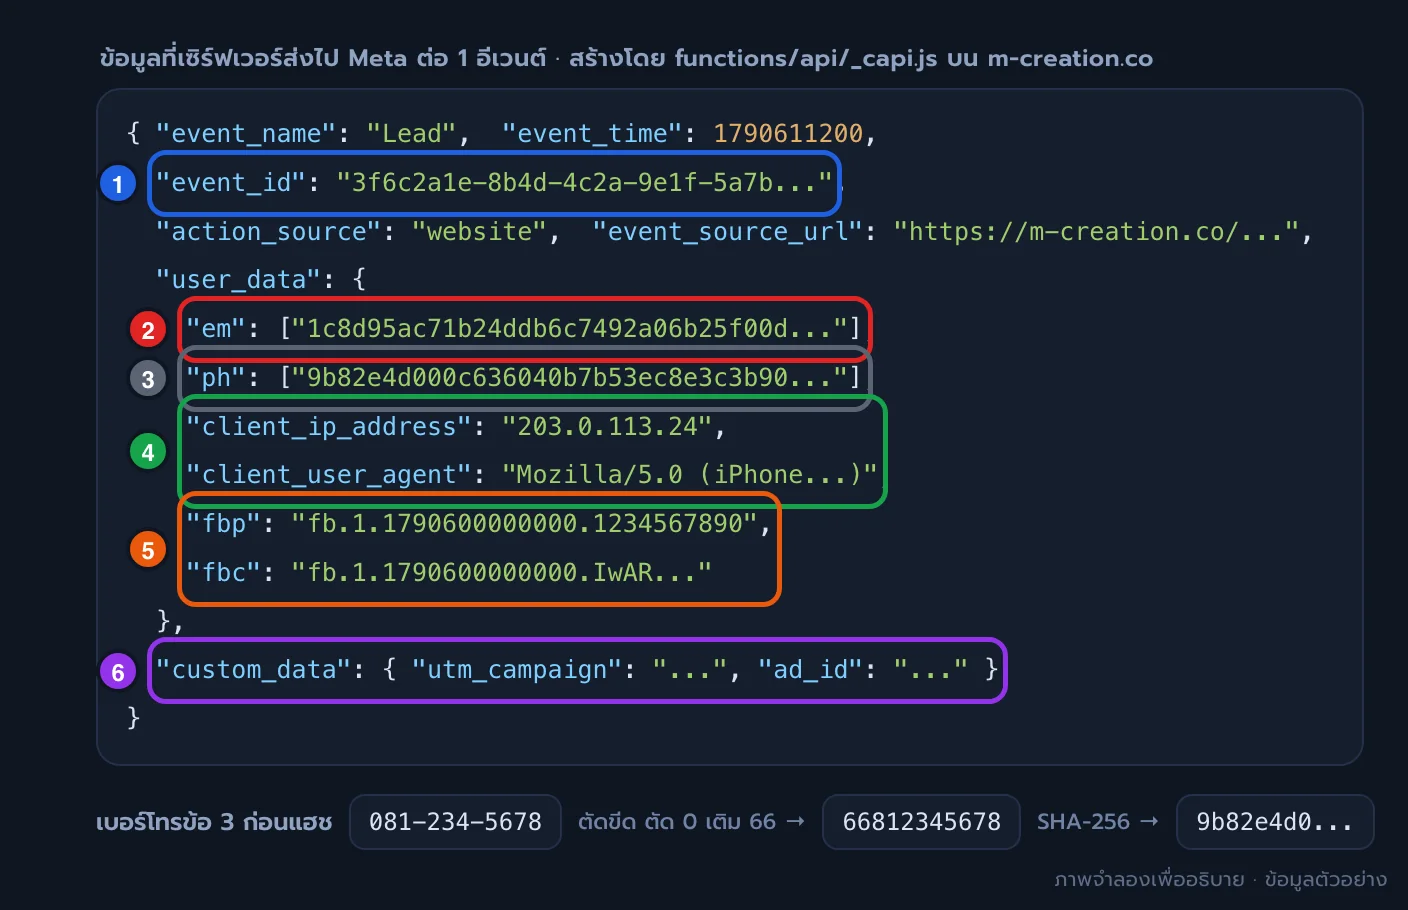Click the "em" key

coord(215,329)
